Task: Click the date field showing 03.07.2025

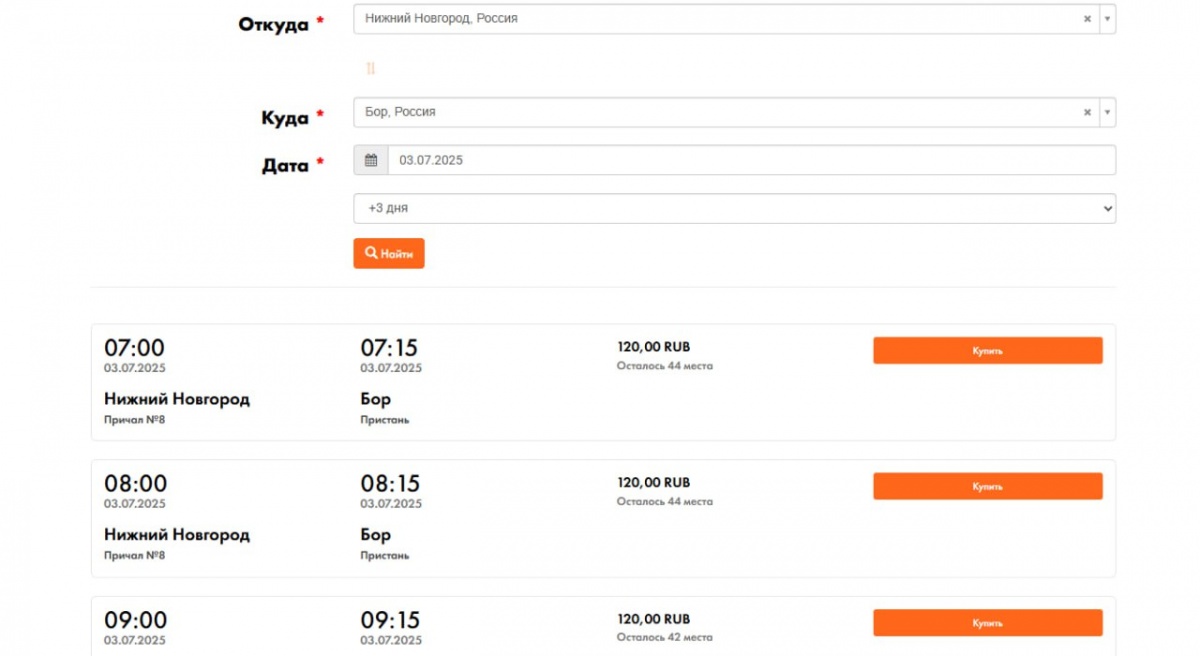Action: (x=750, y=160)
